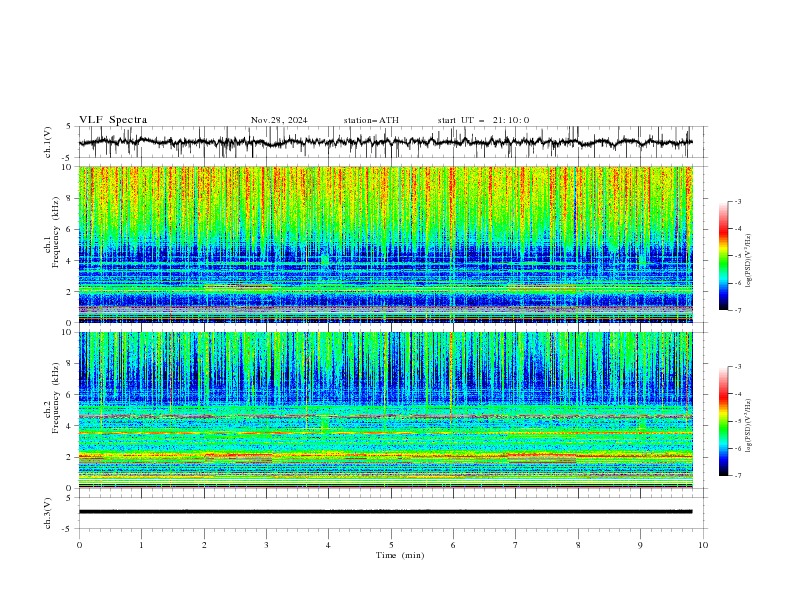Viewport: 792px width, 612px height.
Task: Click the ch.1 voltage waveform trace
Action: (x=385, y=142)
